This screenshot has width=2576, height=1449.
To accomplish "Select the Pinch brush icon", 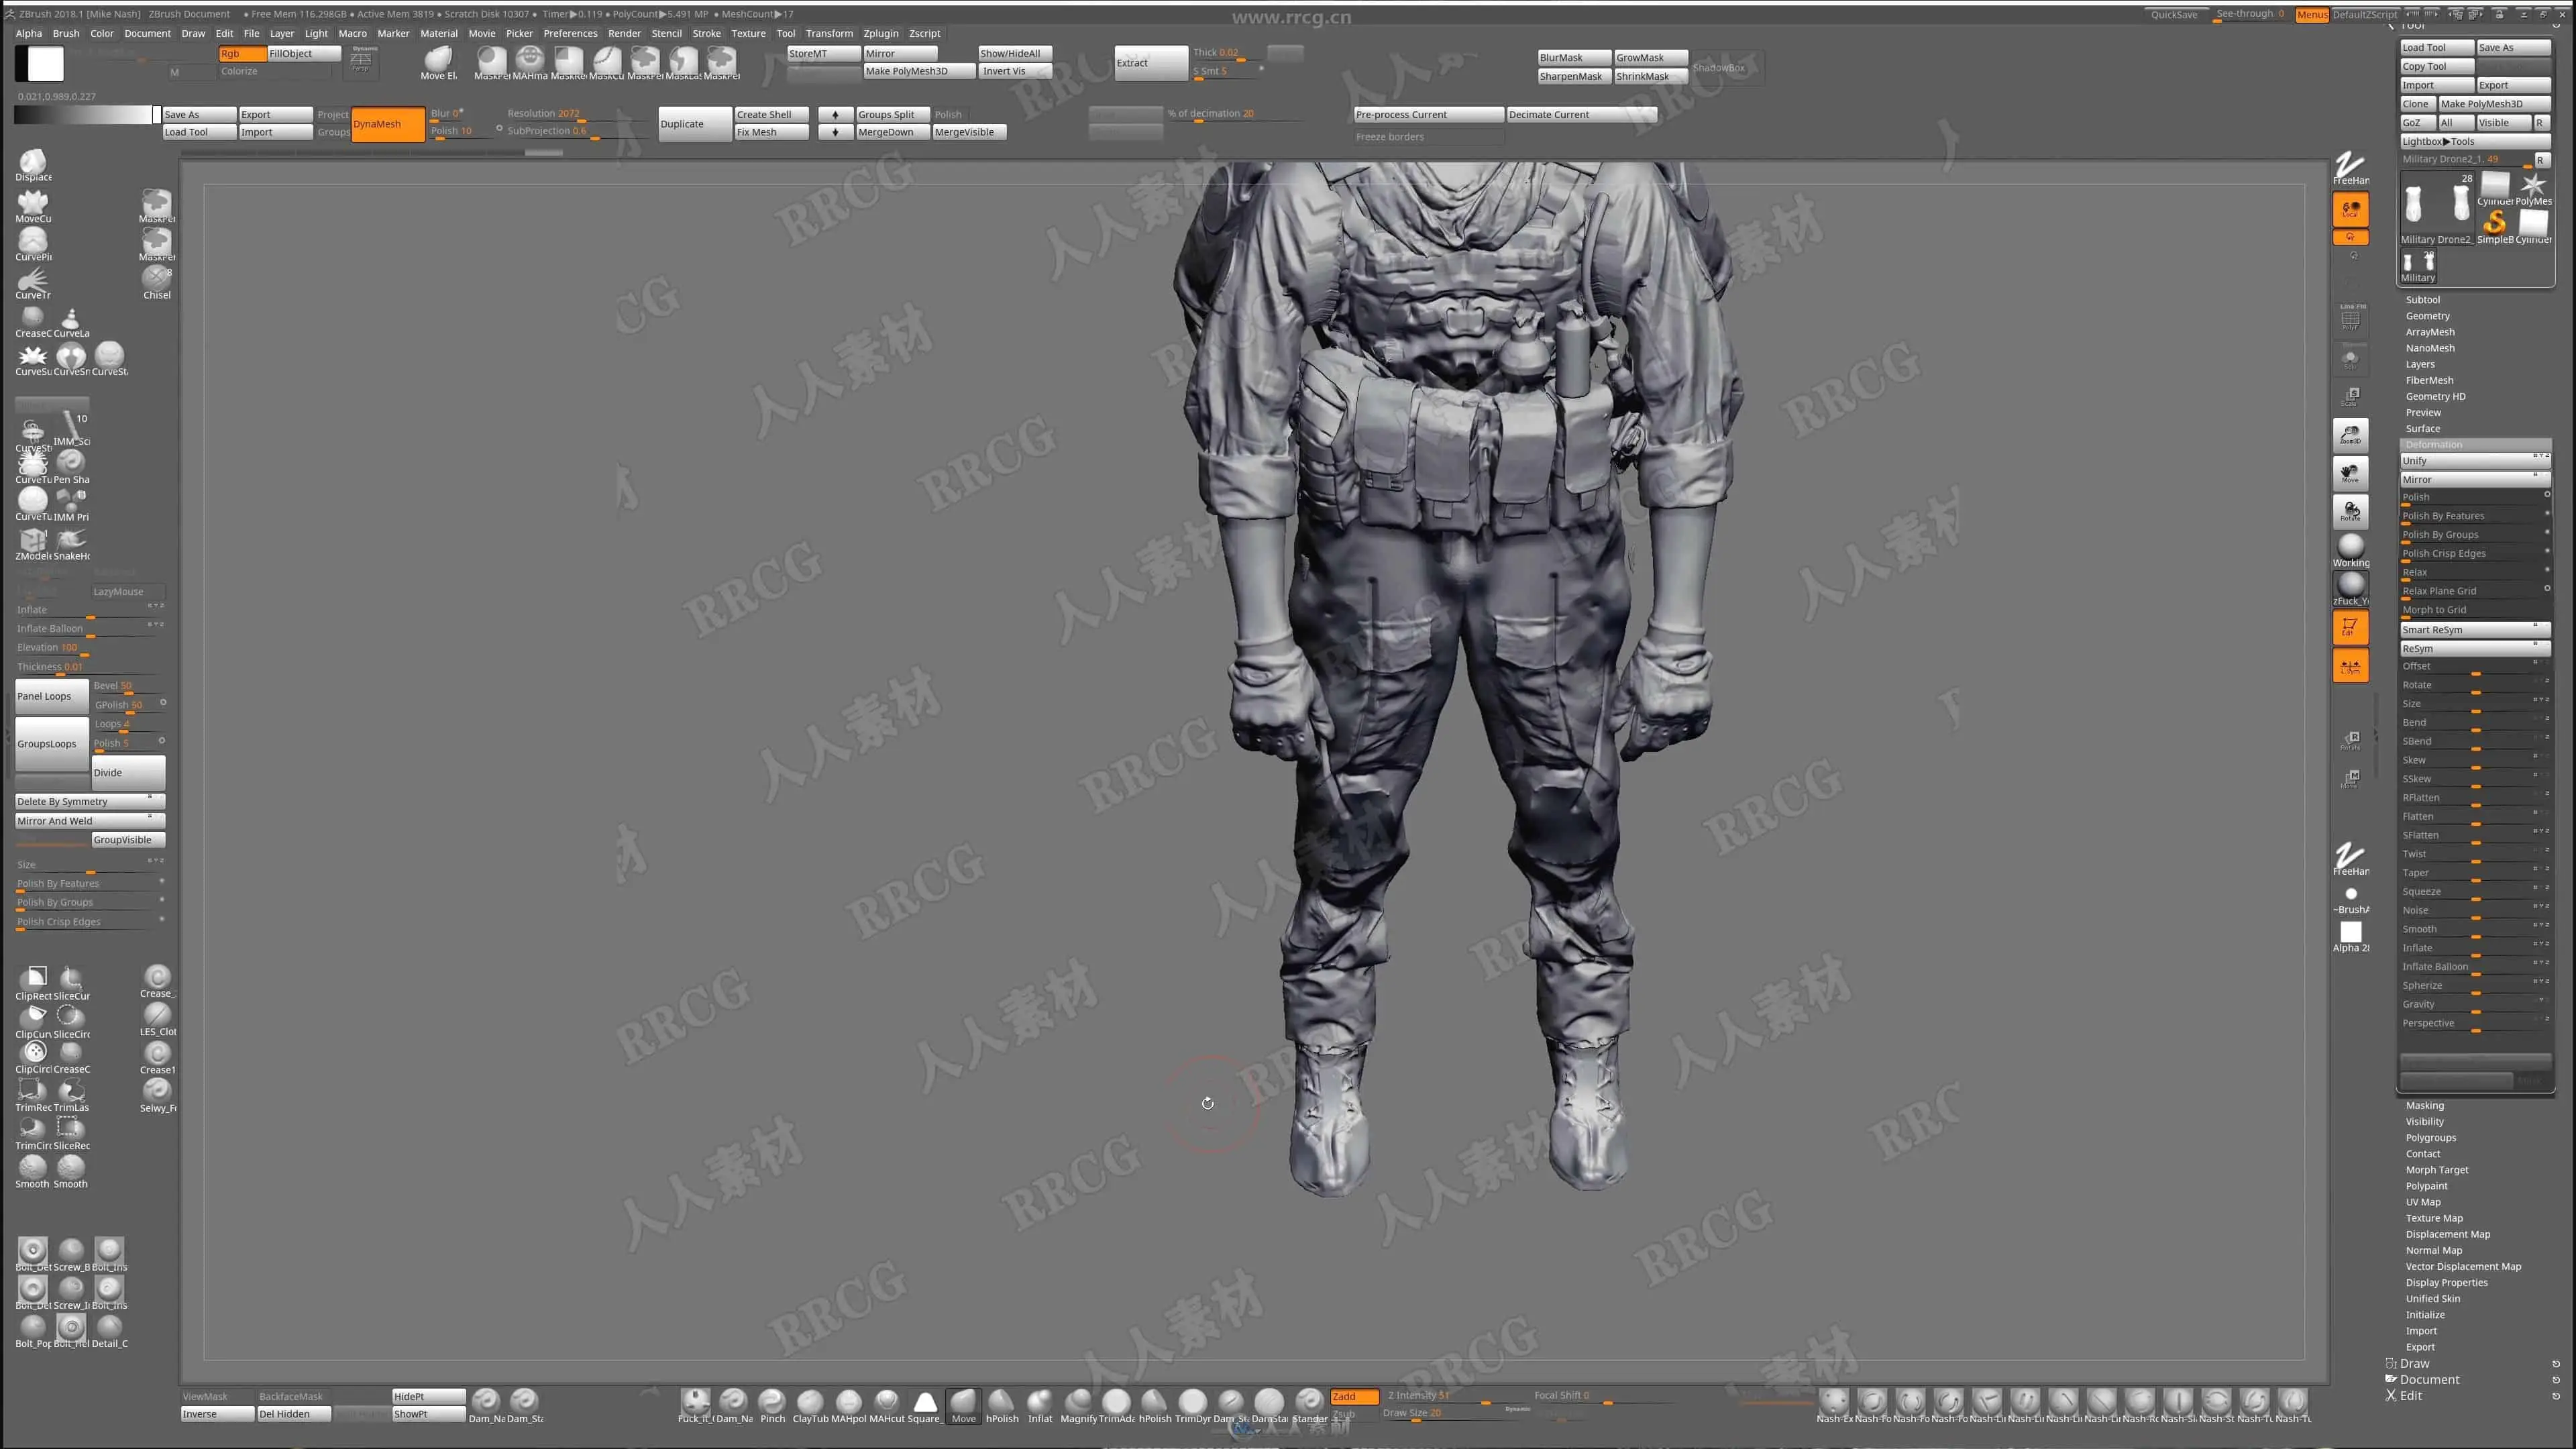I will 772,1402.
